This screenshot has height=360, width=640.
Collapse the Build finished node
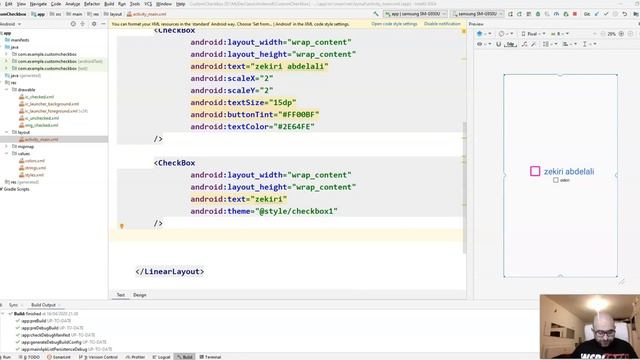[3, 314]
